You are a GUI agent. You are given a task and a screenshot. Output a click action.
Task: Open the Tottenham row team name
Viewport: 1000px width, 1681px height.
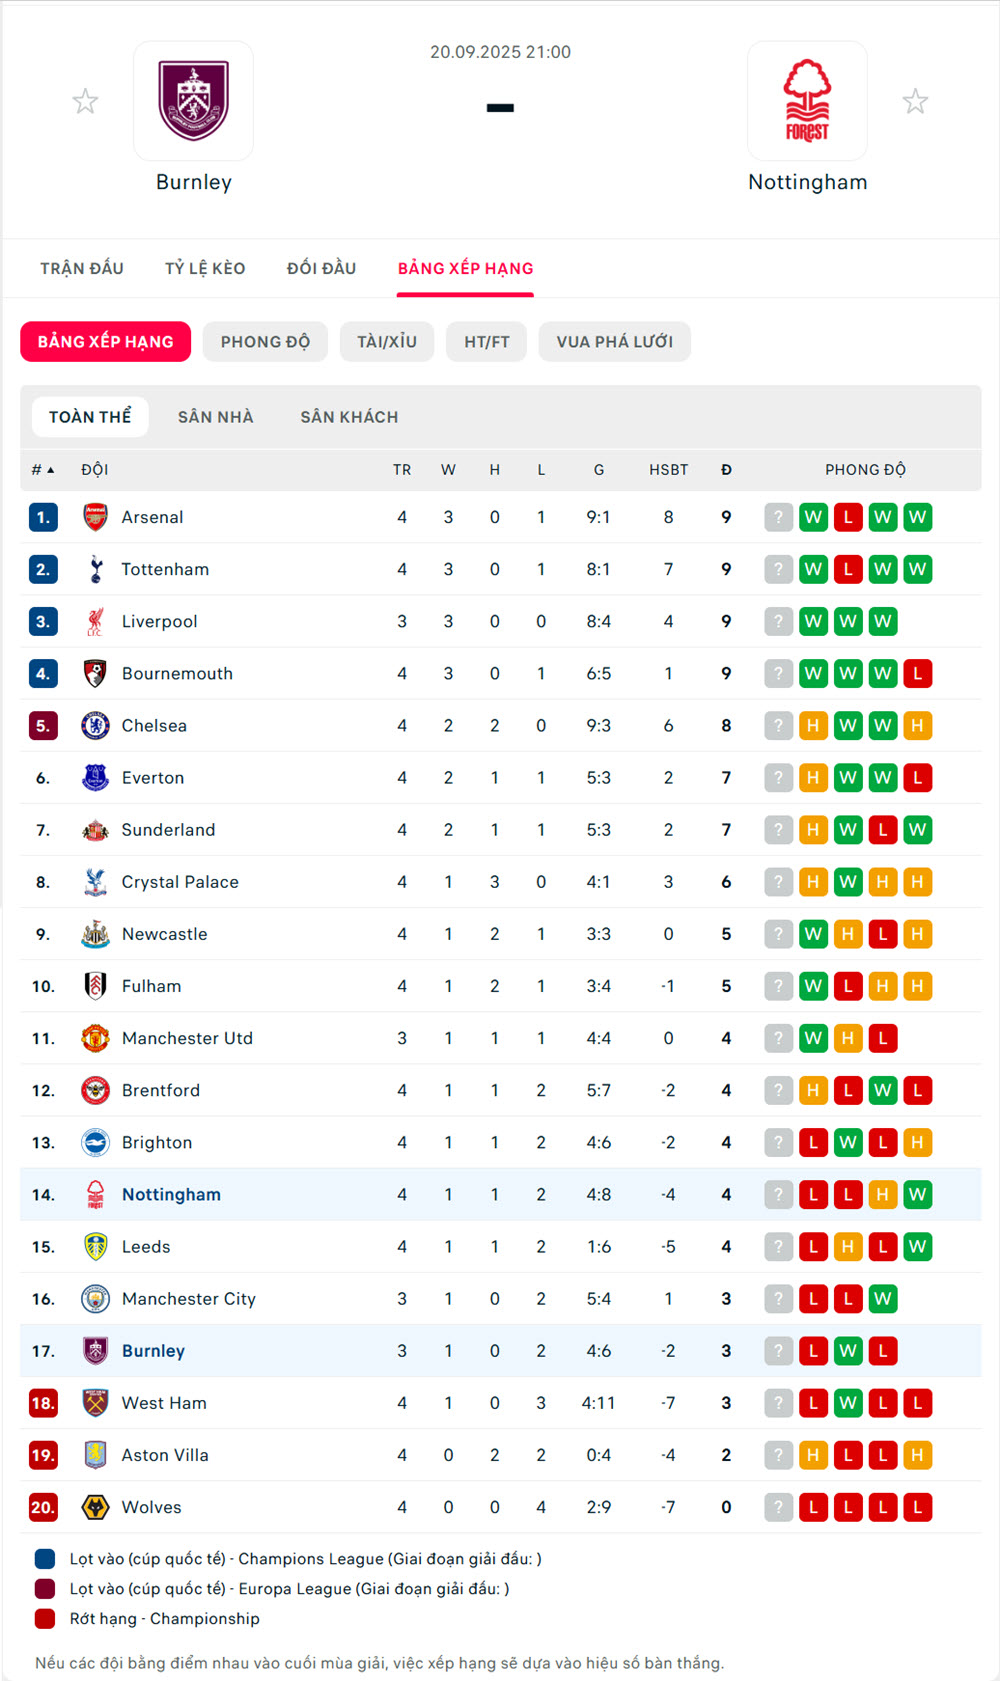coord(165,569)
